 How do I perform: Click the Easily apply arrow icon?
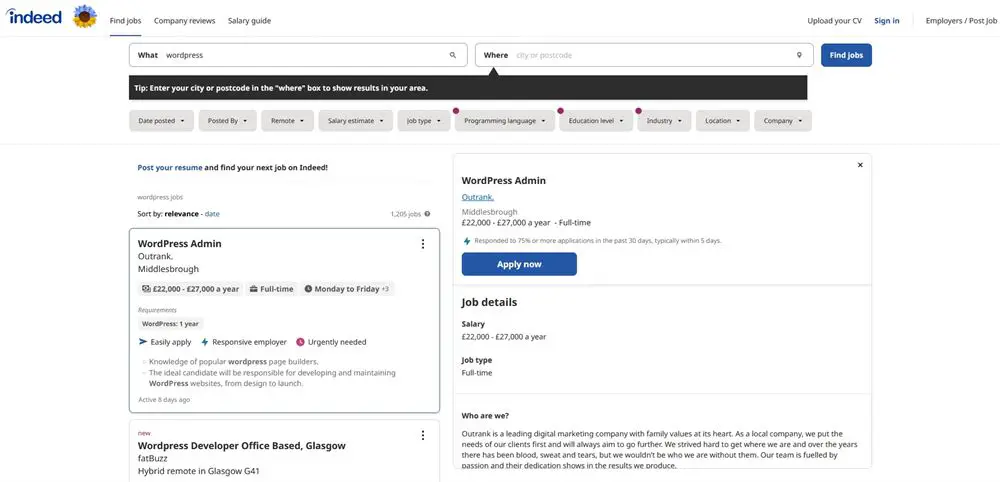point(143,342)
